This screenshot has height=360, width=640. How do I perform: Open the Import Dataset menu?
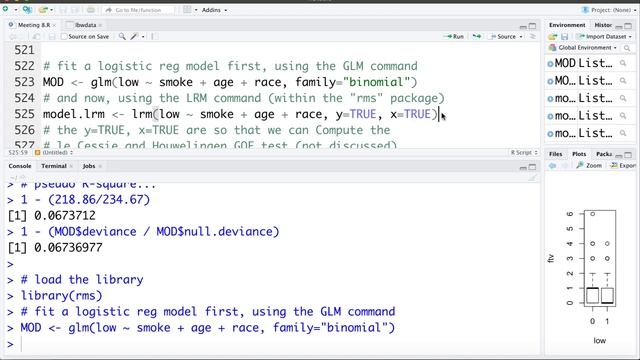[604, 37]
